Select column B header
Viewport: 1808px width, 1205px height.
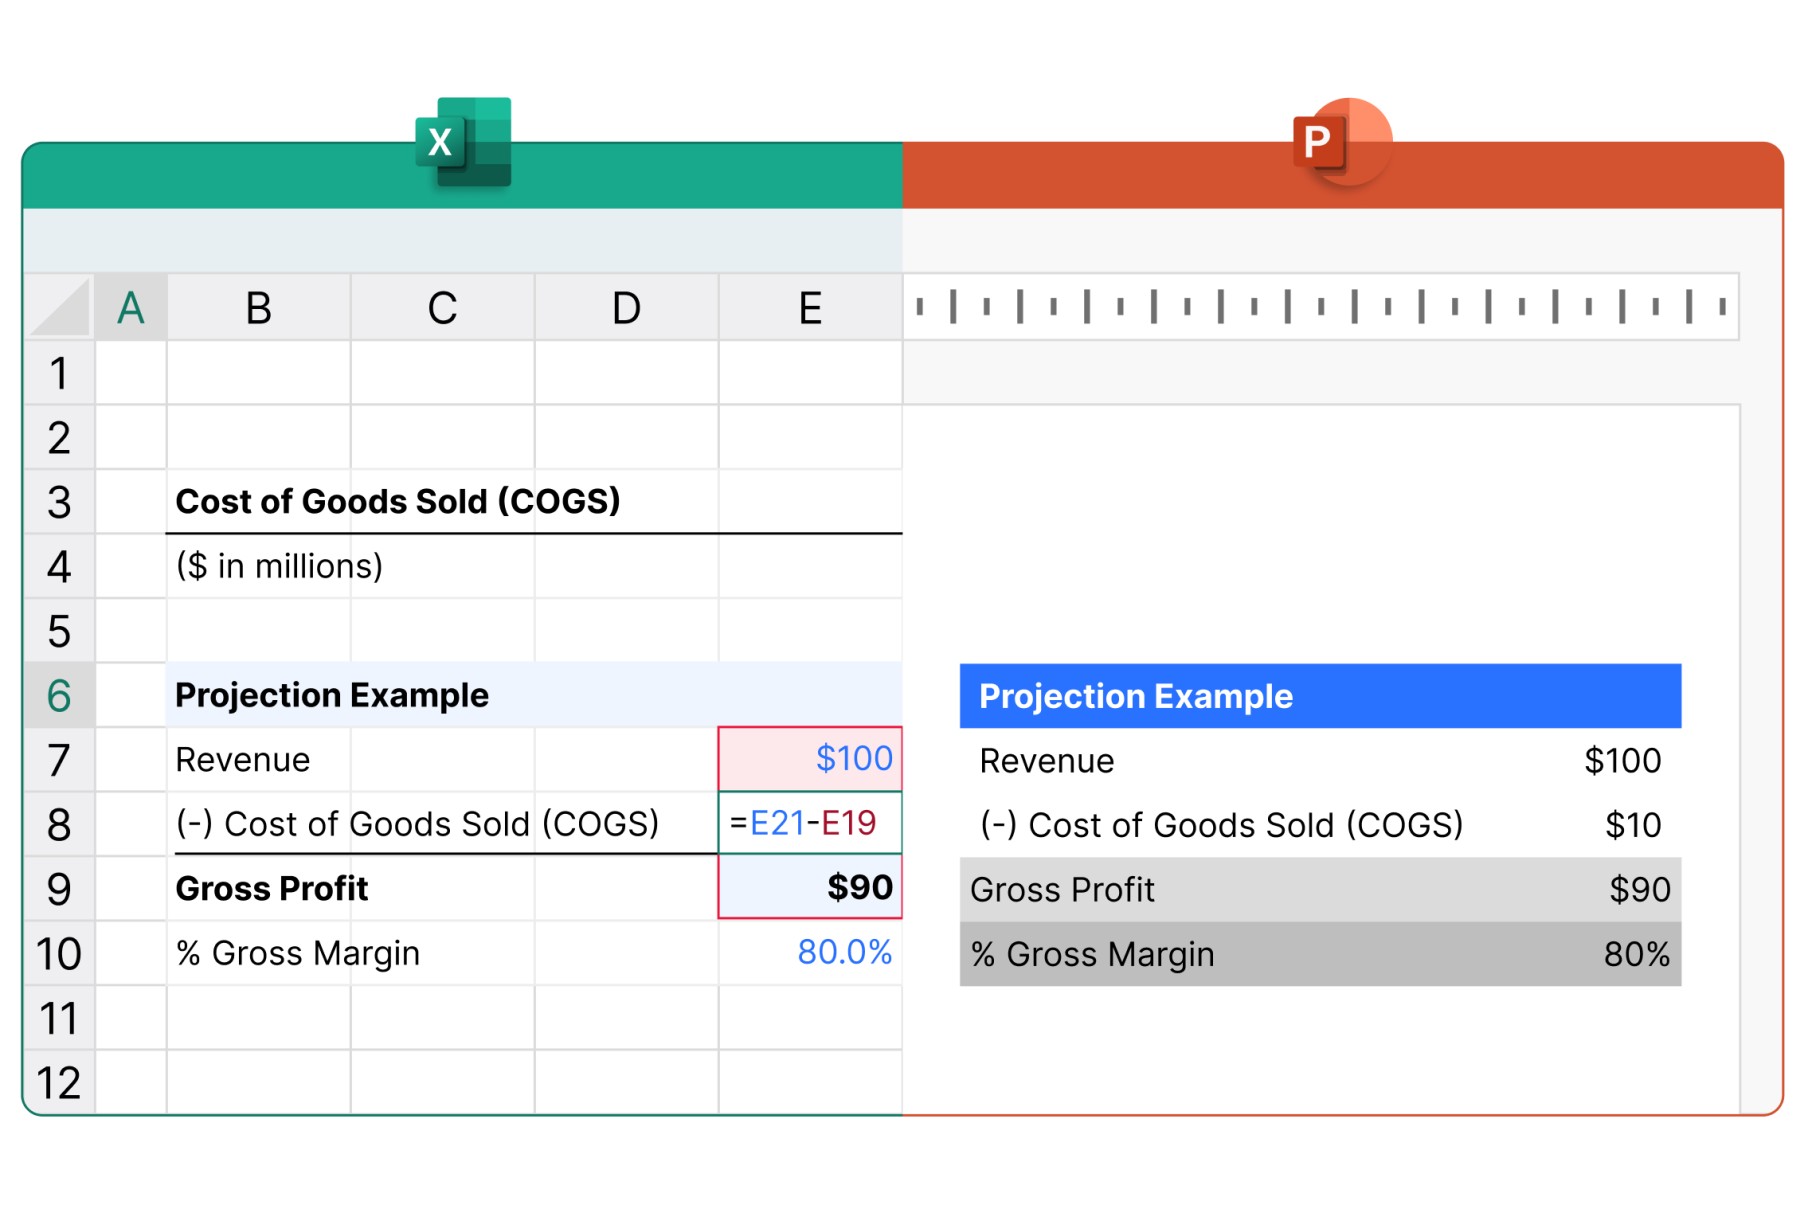[x=258, y=307]
